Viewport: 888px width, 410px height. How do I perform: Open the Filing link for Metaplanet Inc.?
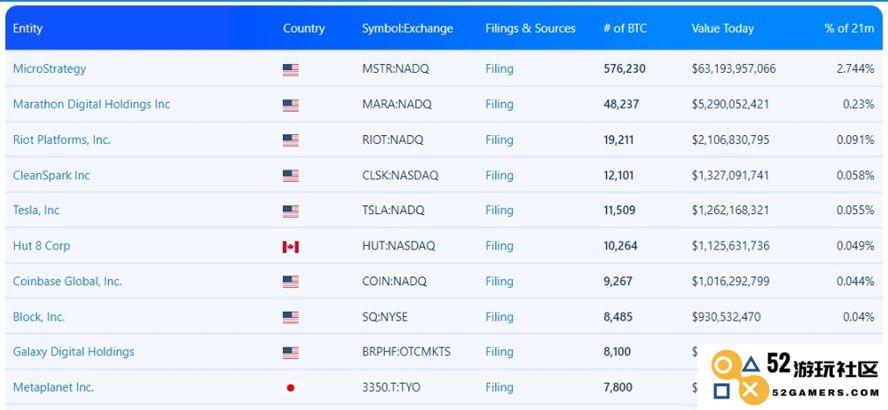click(x=499, y=387)
